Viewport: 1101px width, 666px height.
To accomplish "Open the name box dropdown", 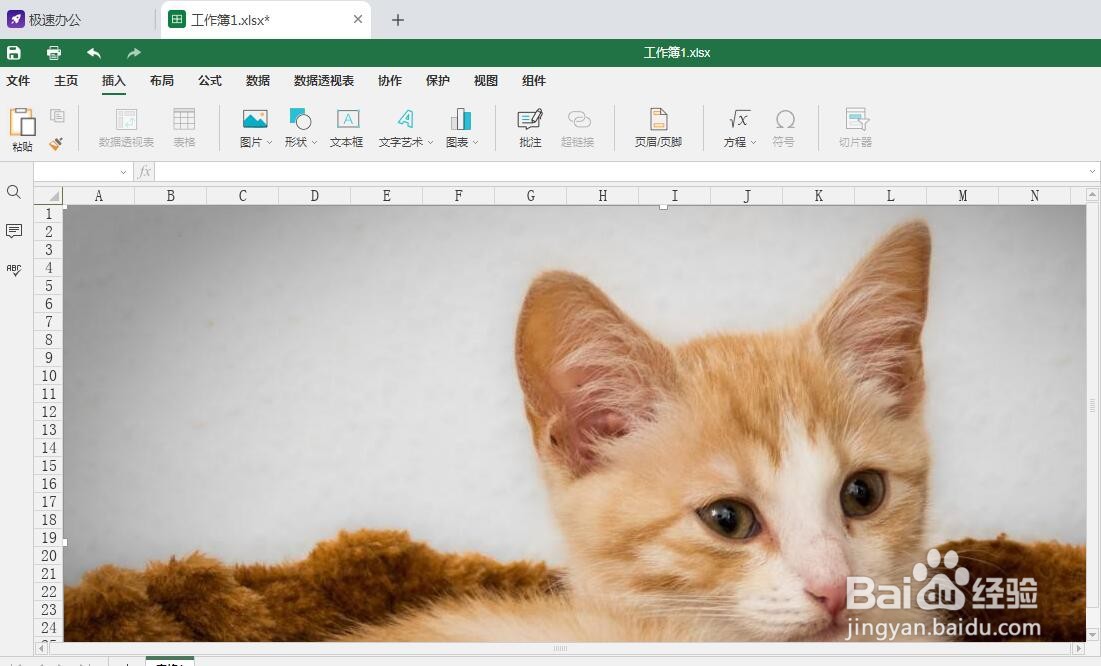I will (x=123, y=171).
